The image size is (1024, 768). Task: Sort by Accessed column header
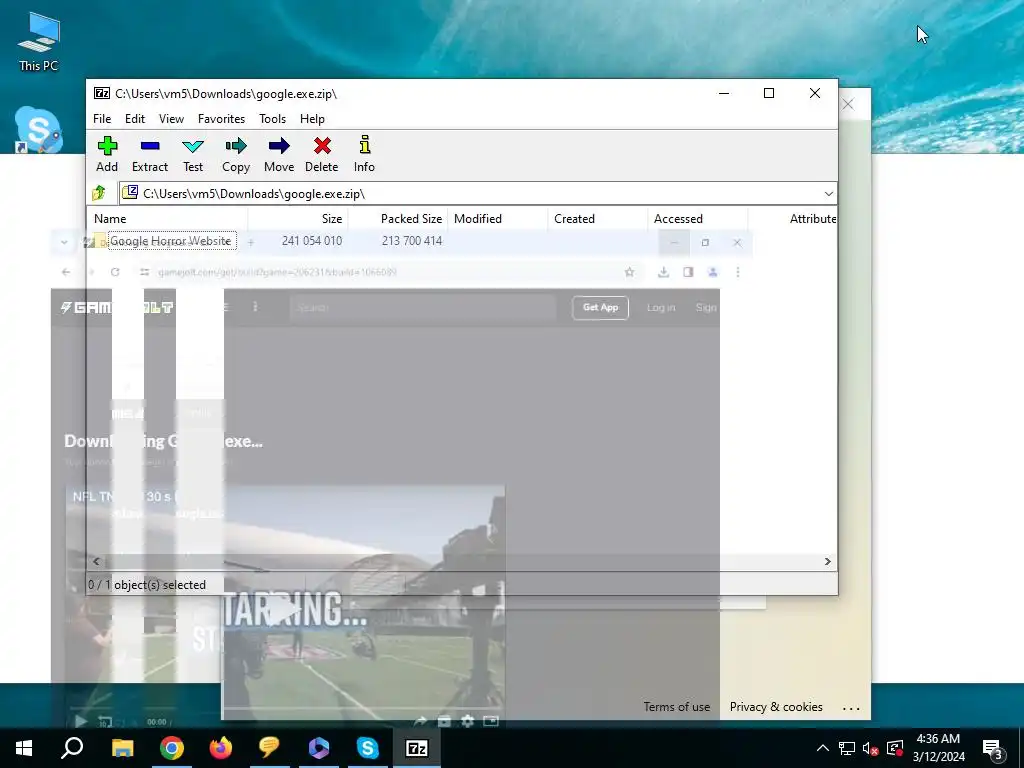pyautogui.click(x=697, y=219)
